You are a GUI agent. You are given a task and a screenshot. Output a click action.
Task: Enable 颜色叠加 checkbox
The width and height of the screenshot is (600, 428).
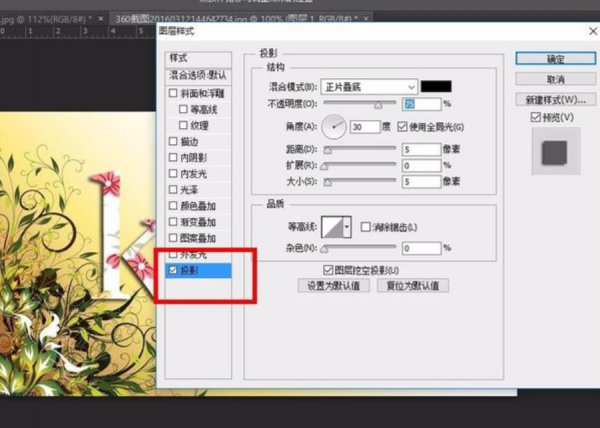(x=173, y=206)
